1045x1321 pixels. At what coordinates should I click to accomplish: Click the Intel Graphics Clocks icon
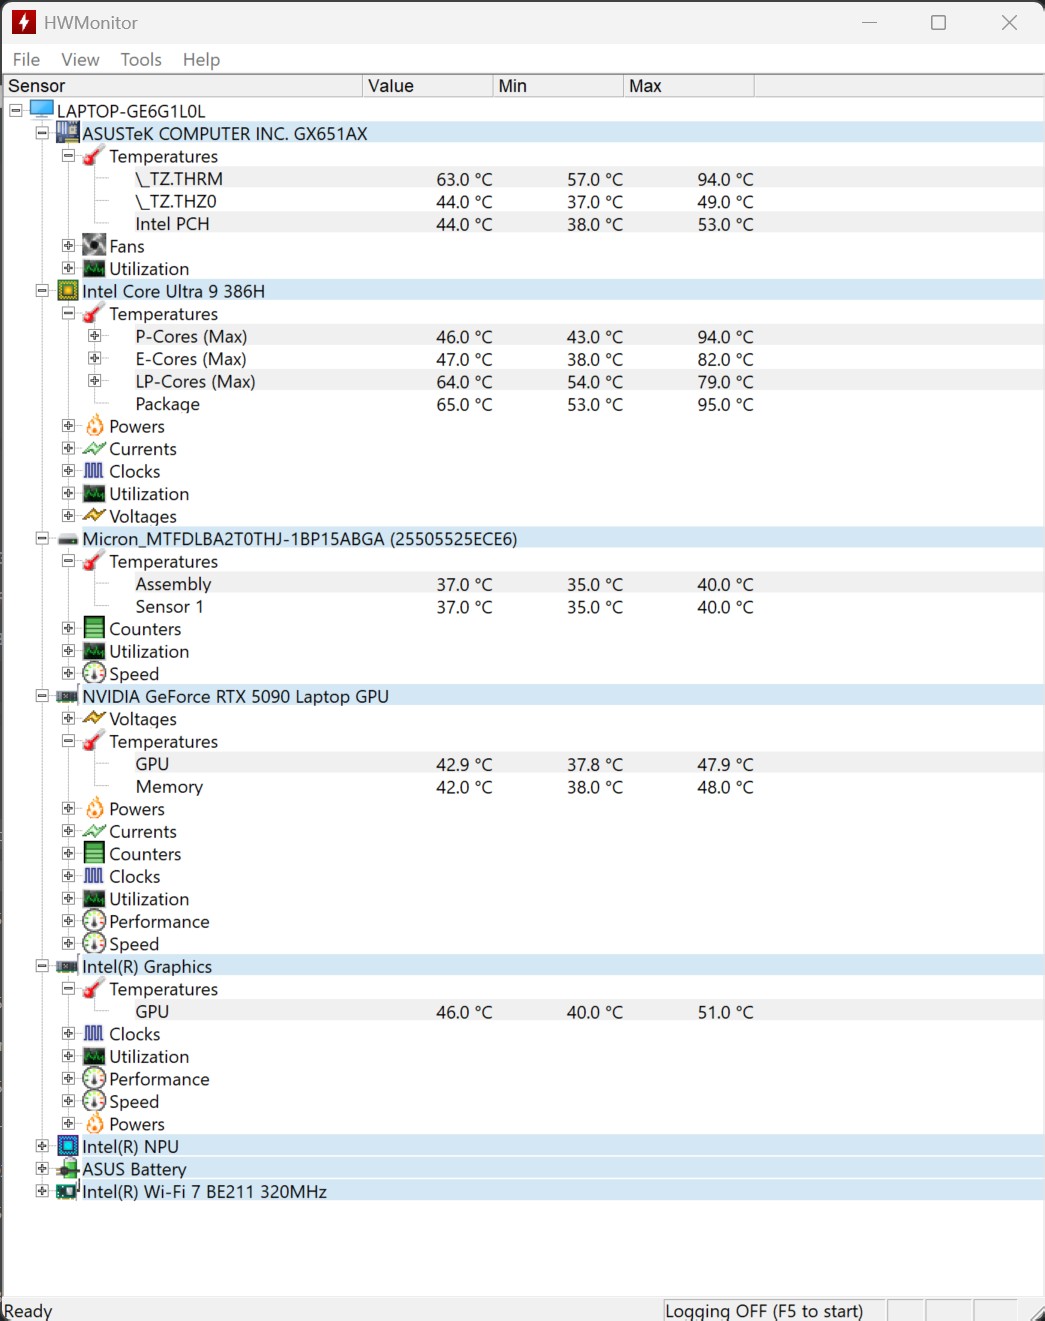[94, 1033]
